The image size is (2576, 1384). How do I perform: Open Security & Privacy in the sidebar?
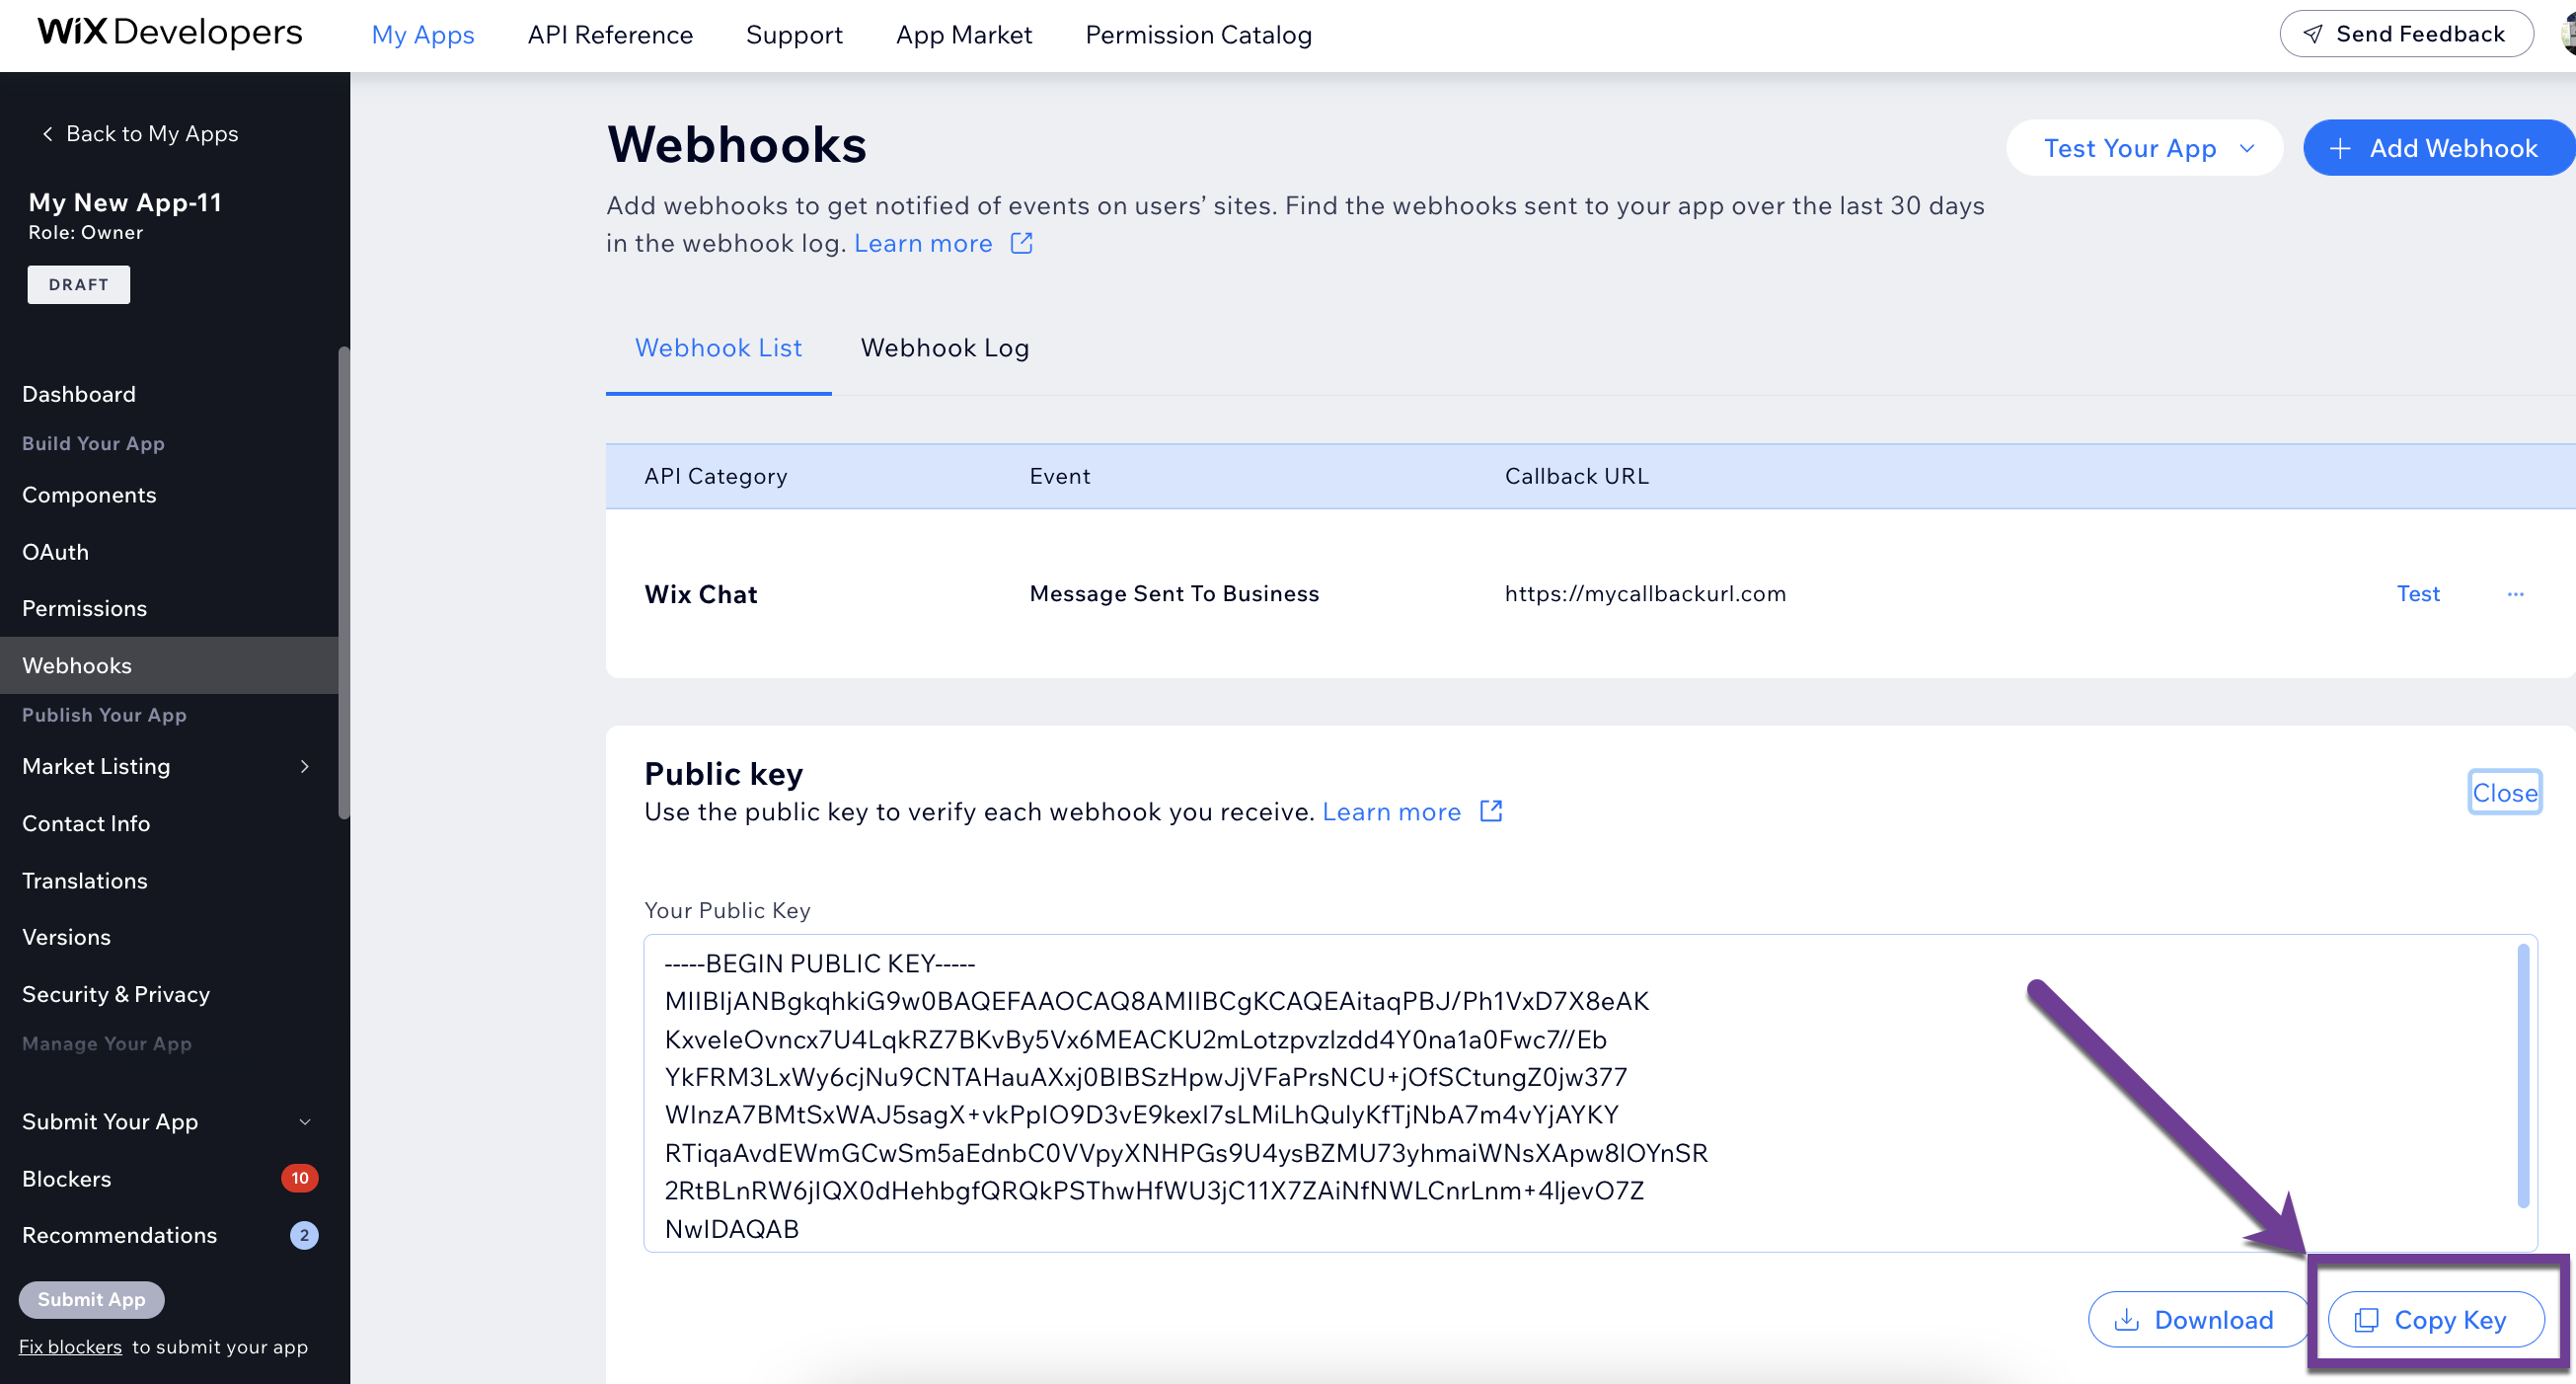pos(116,994)
